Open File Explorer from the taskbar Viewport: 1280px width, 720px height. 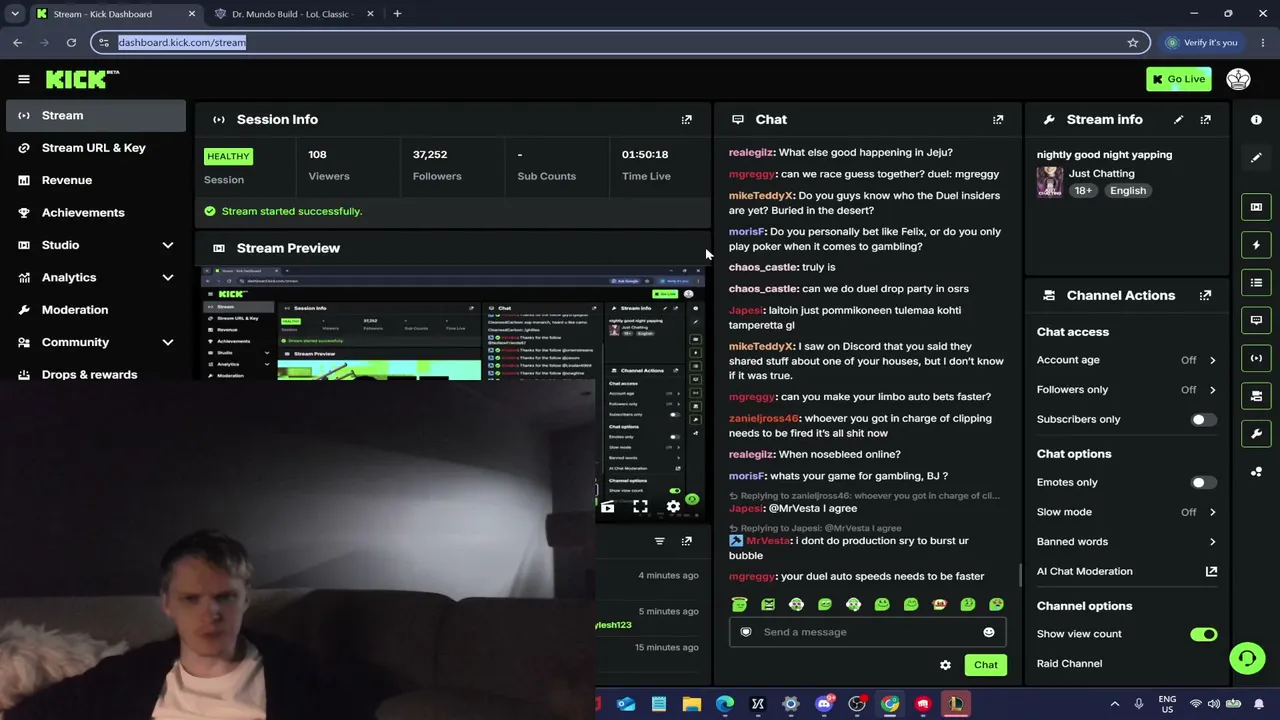pos(692,704)
